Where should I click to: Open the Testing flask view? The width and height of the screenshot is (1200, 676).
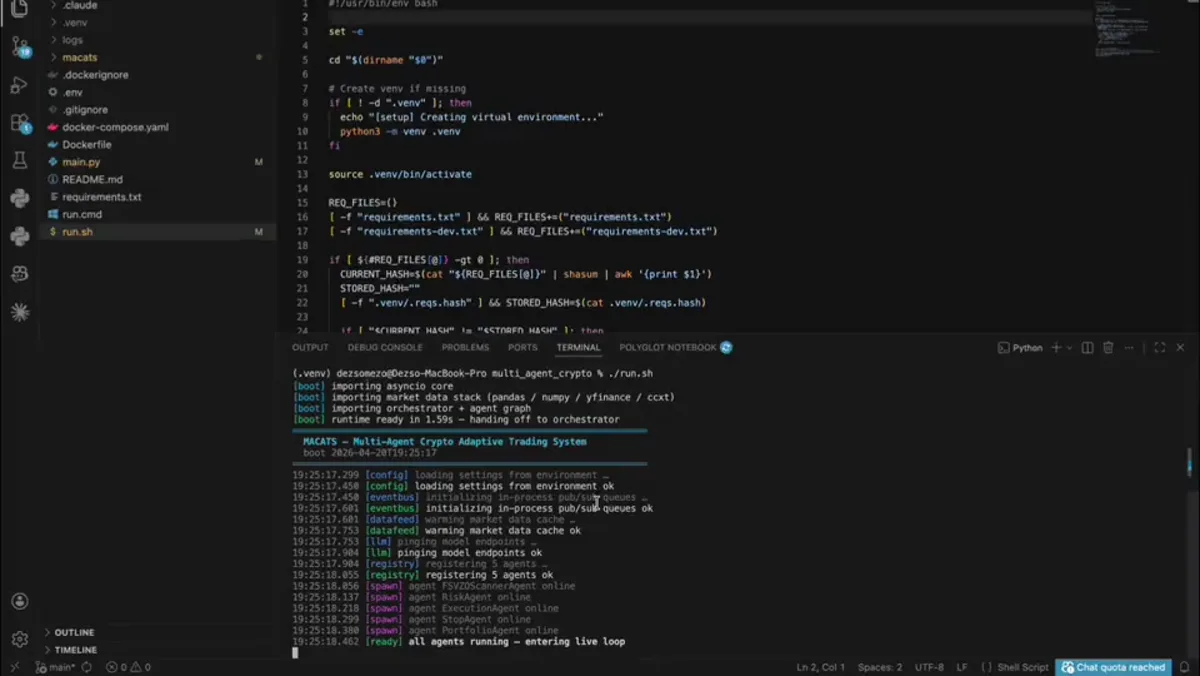point(19,160)
